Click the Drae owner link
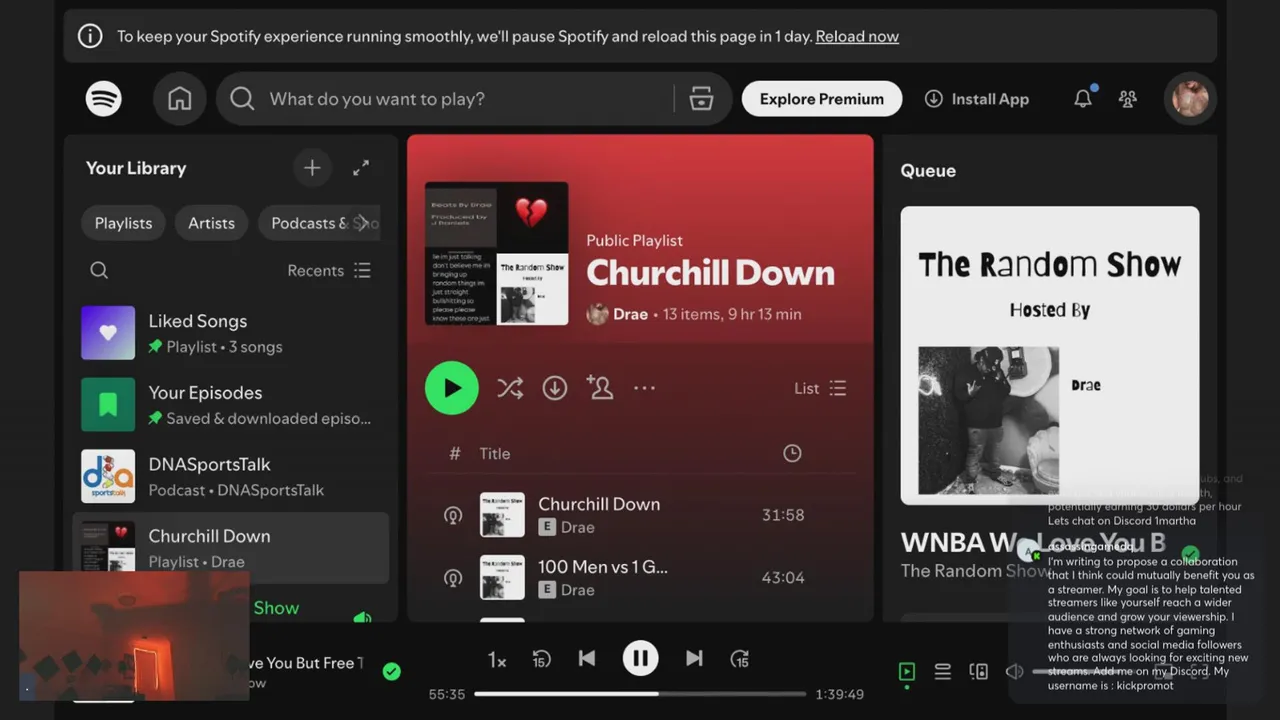 (x=630, y=314)
